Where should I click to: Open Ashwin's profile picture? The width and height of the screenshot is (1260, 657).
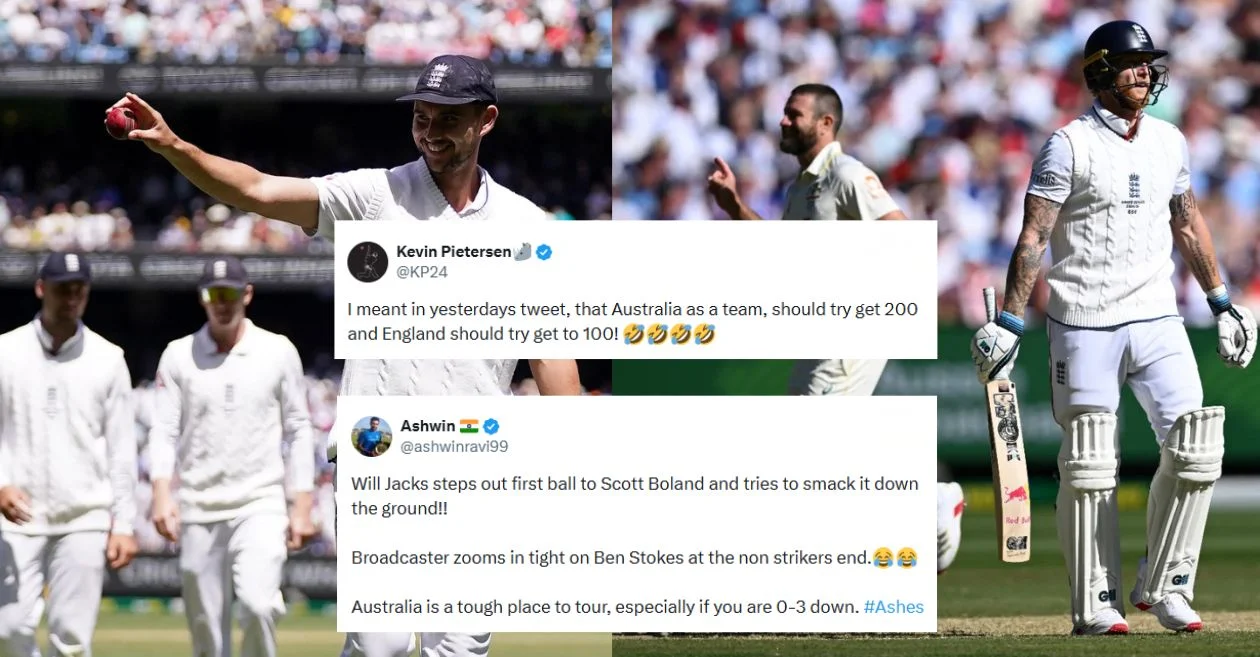tap(371, 436)
